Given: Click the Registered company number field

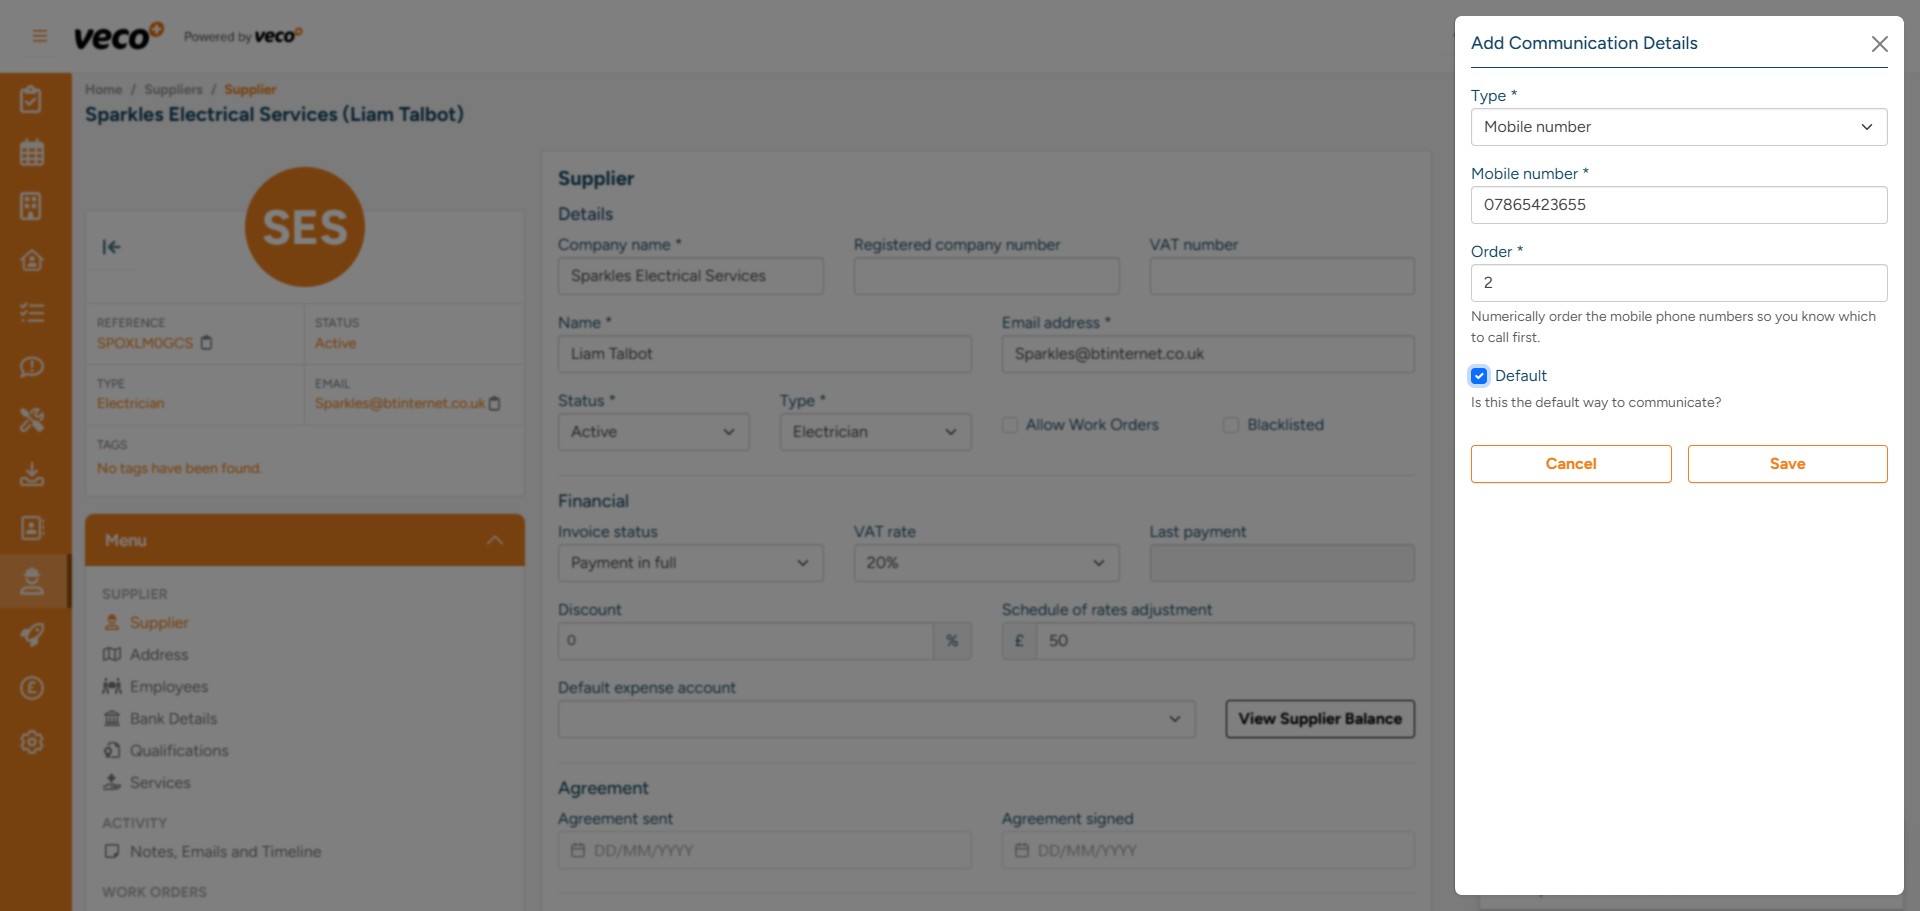Looking at the screenshot, I should 986,276.
